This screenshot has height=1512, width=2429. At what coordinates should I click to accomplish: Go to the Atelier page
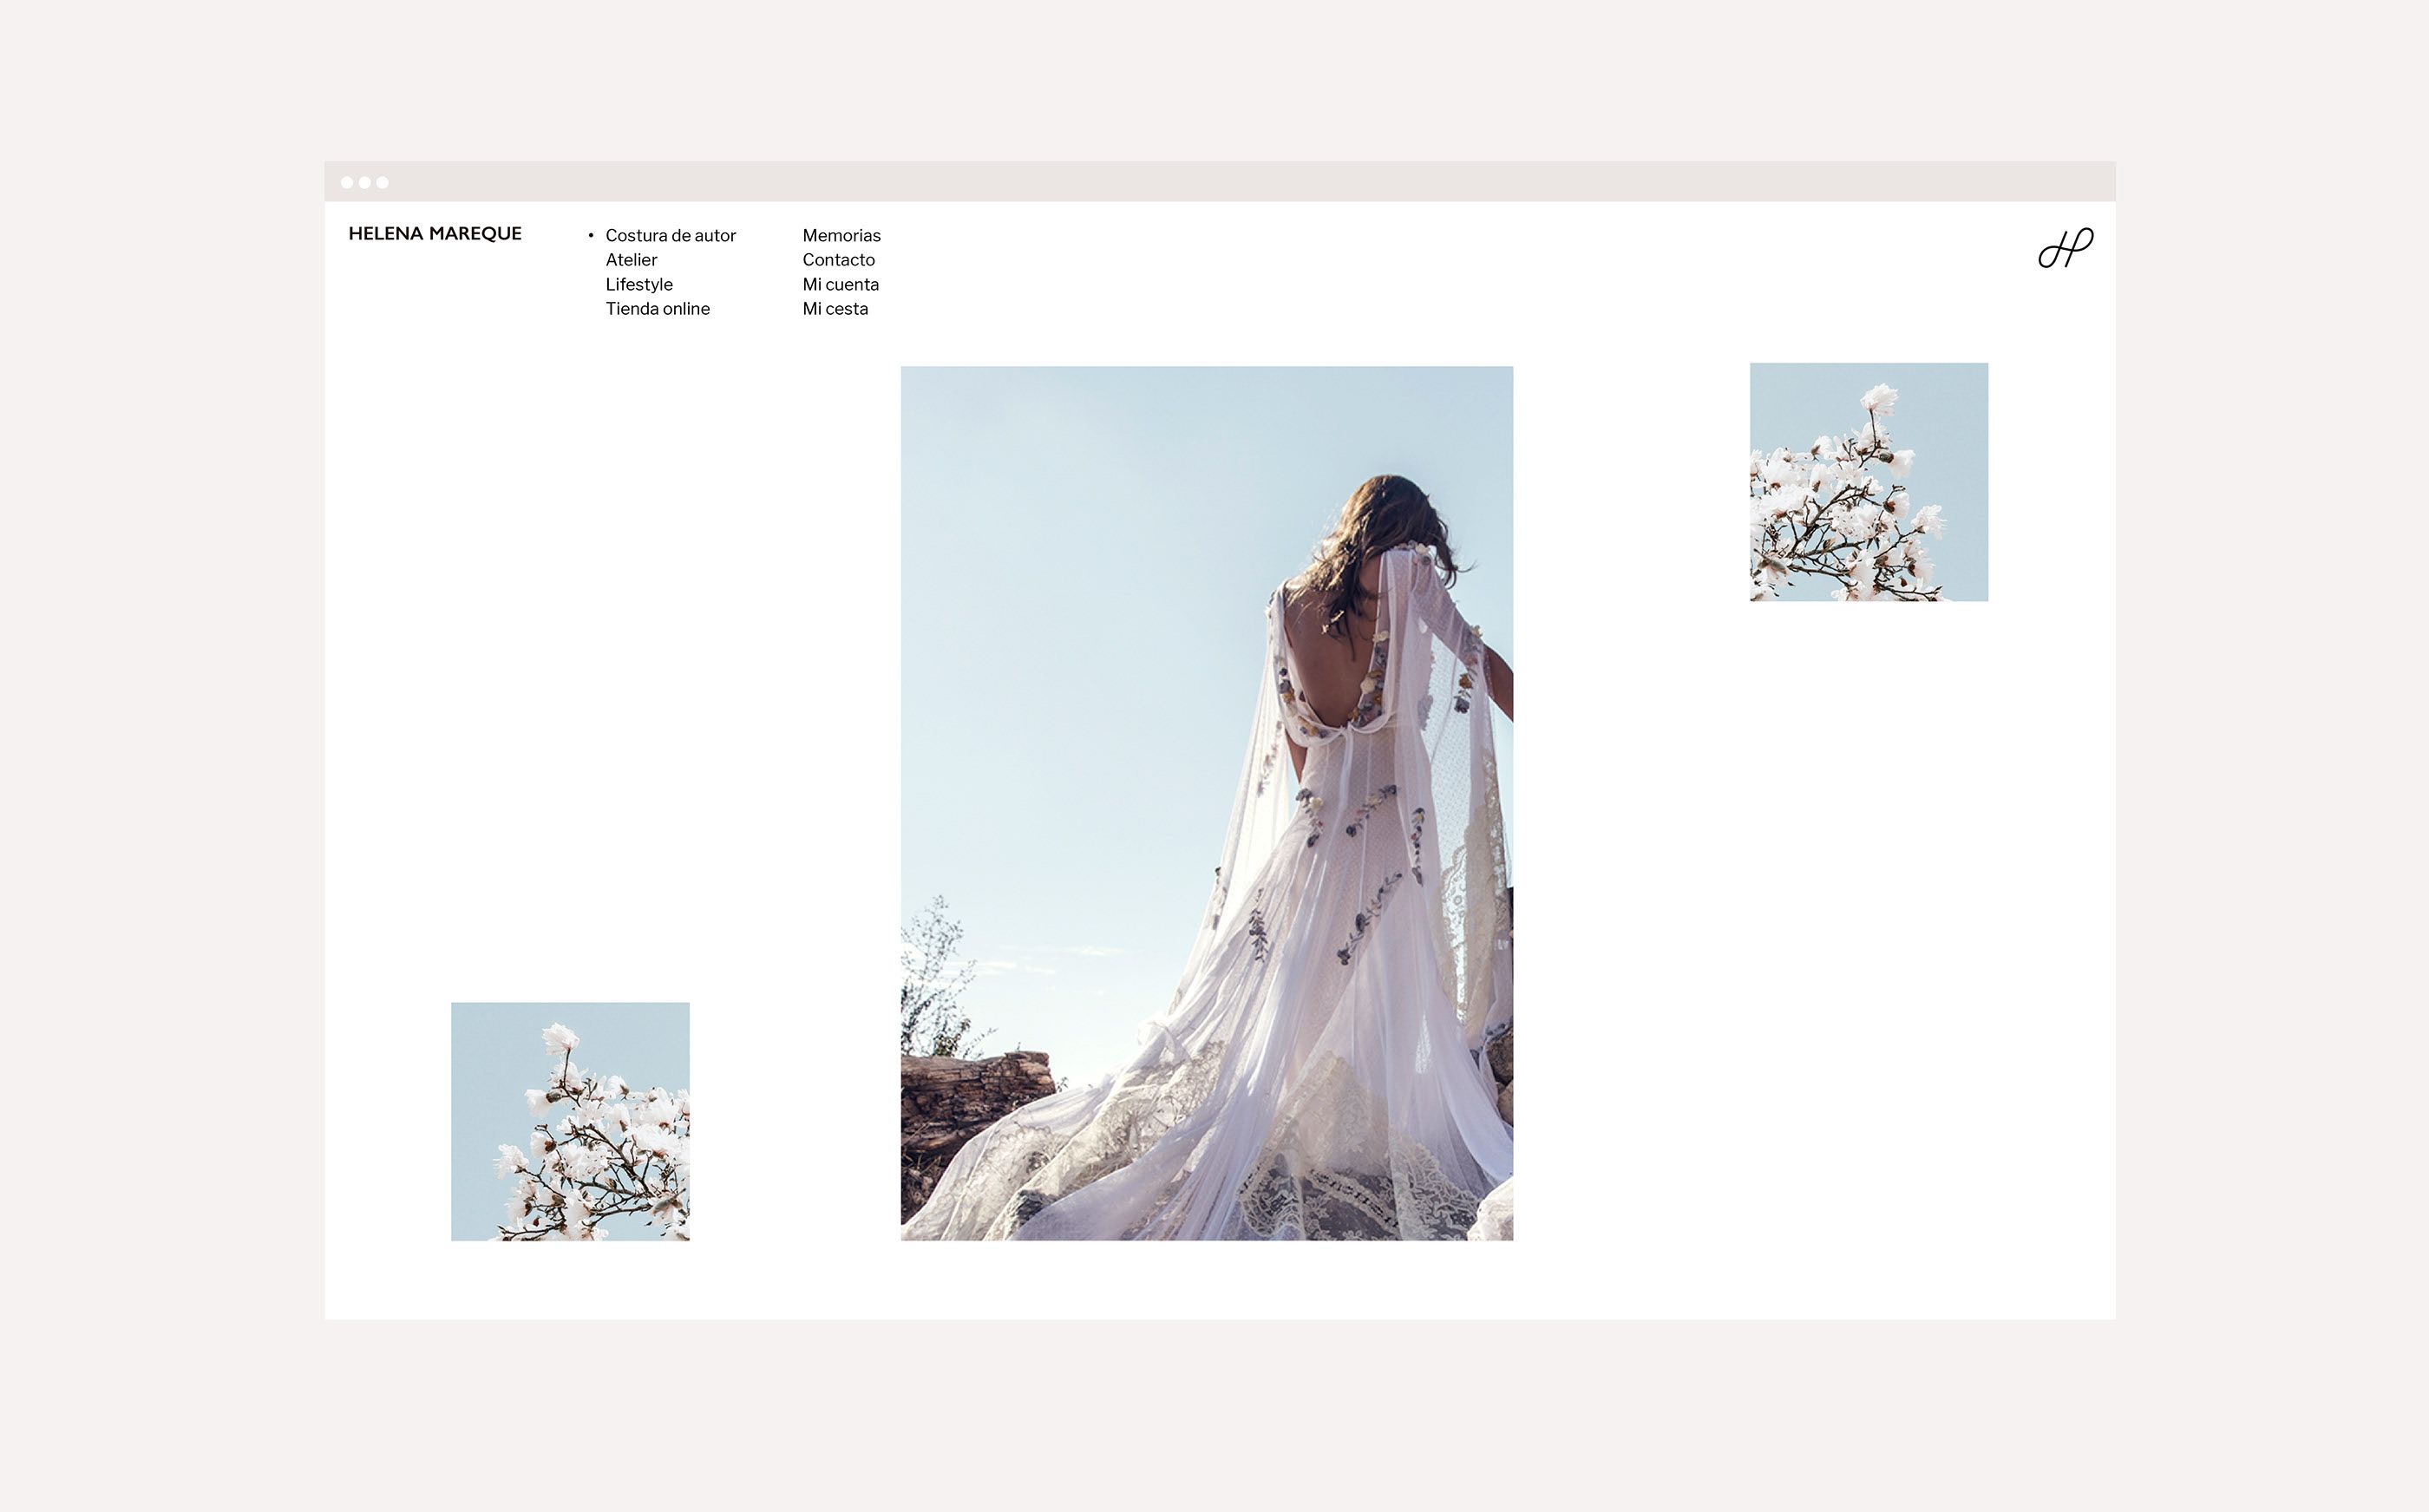click(x=631, y=260)
